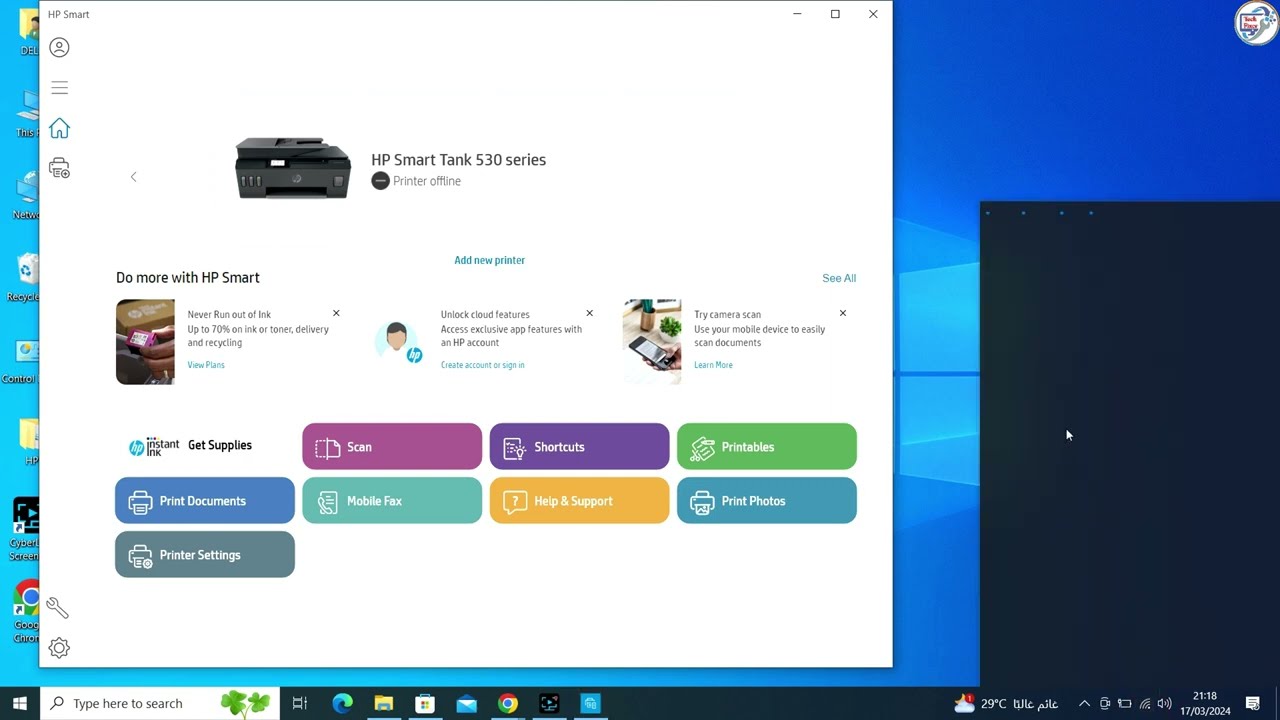
Task: Open Print Photos tile
Action: pyautogui.click(x=767, y=500)
